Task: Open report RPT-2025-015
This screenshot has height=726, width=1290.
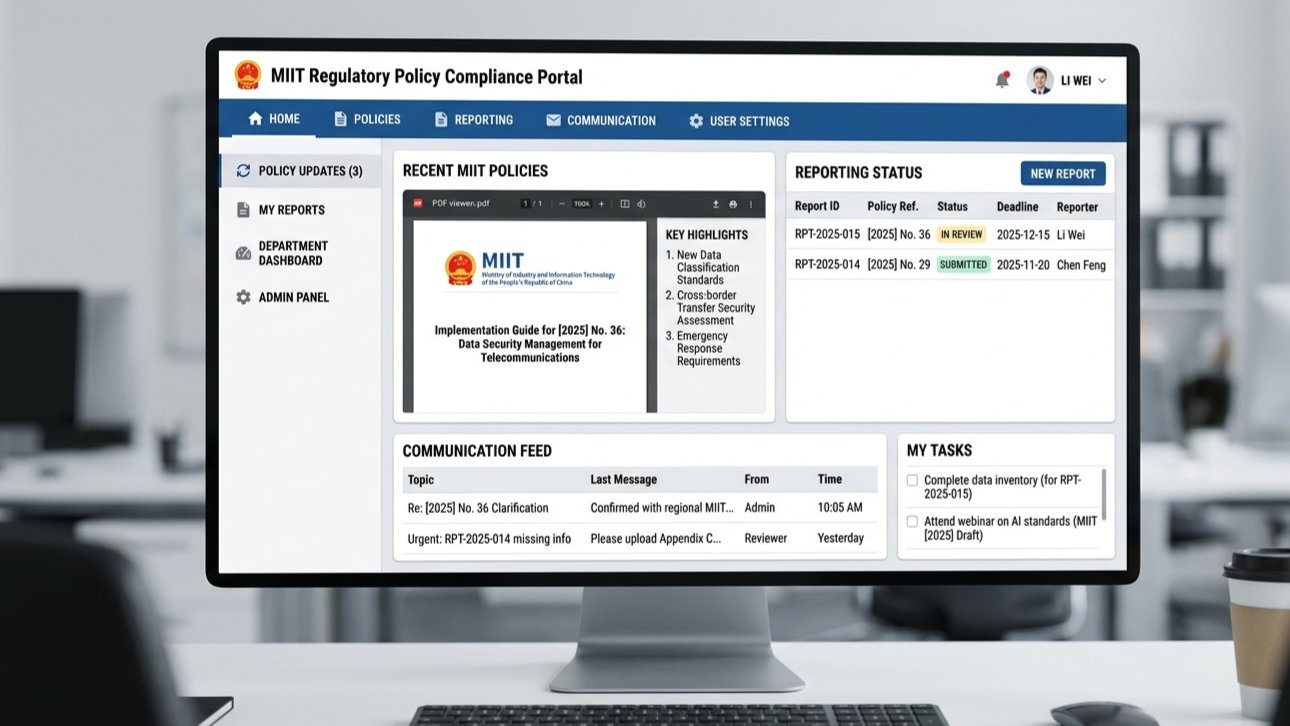Action: pyautogui.click(x=827, y=235)
